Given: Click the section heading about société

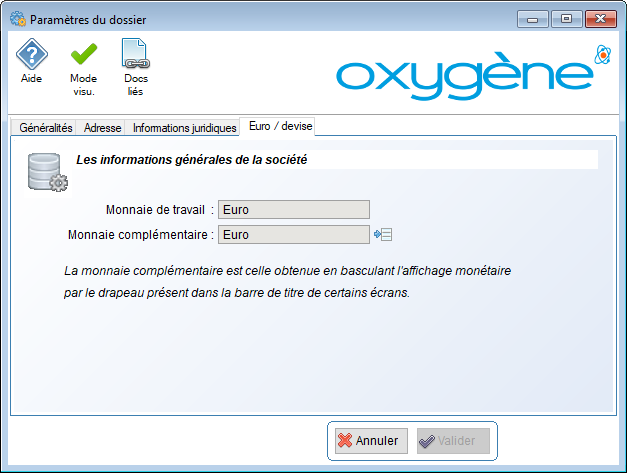Looking at the screenshot, I should click(x=192, y=160).
